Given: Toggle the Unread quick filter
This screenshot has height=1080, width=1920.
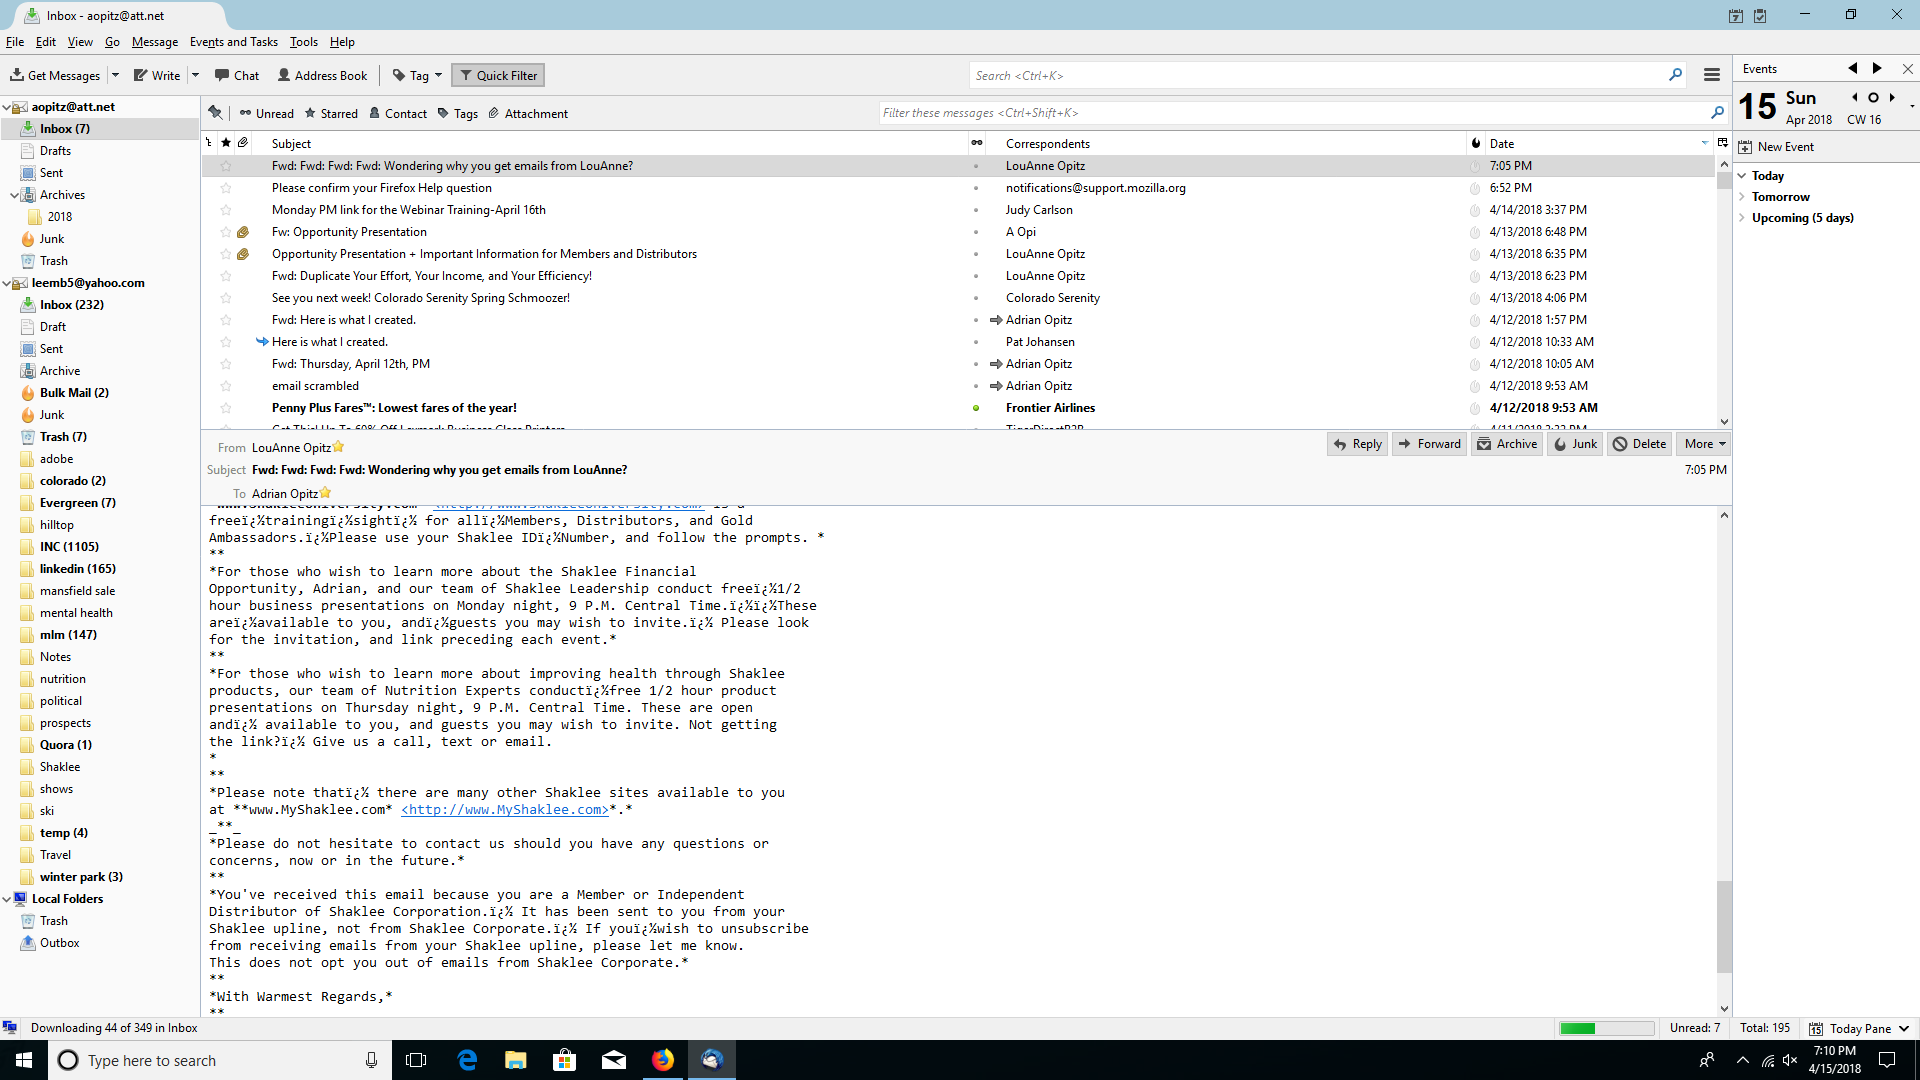Looking at the screenshot, I should click(x=267, y=114).
